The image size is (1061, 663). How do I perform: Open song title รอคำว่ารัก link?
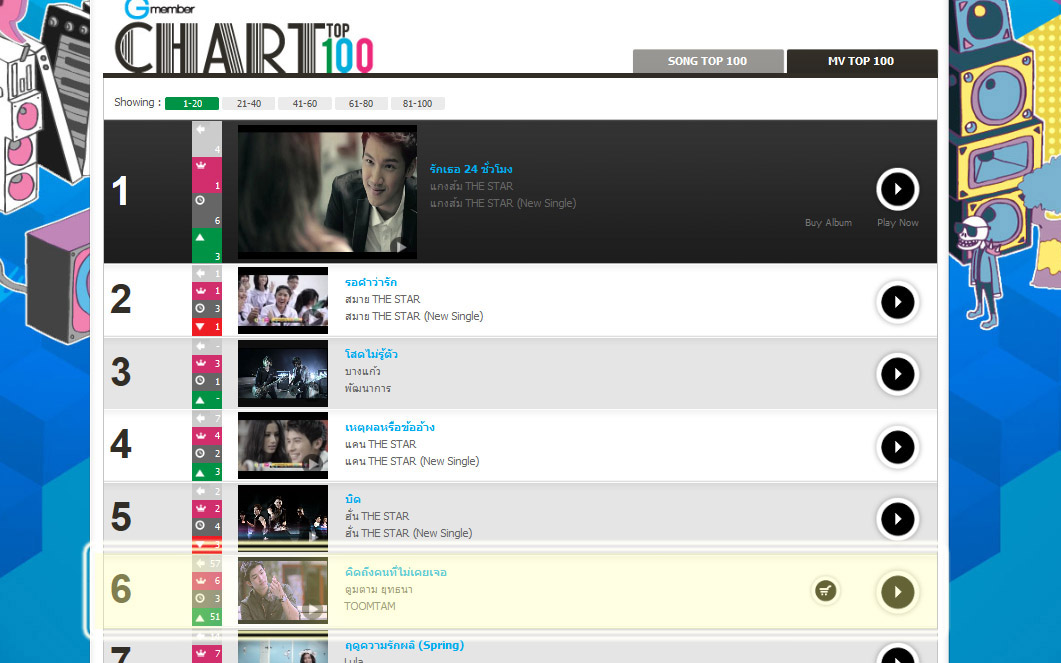coord(371,282)
